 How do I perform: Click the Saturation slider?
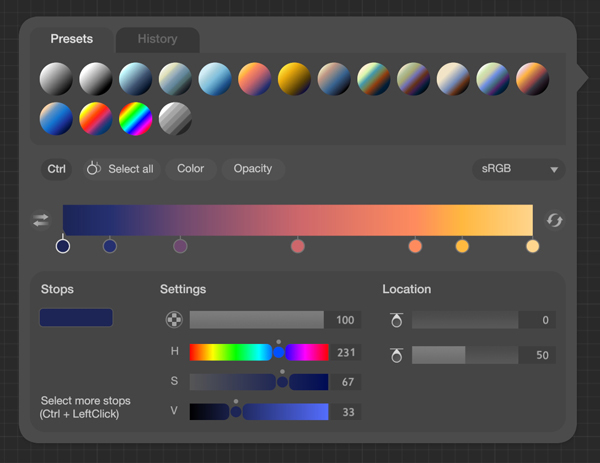[259, 382]
